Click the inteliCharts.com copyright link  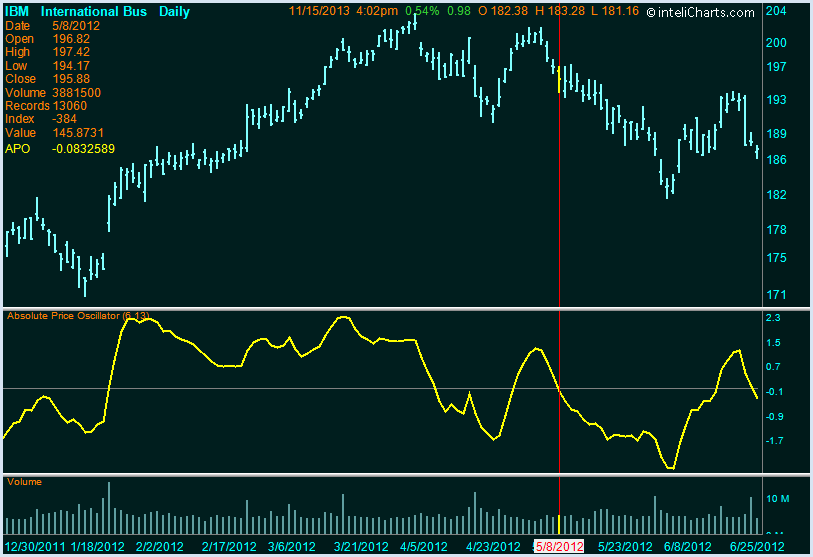700,12
